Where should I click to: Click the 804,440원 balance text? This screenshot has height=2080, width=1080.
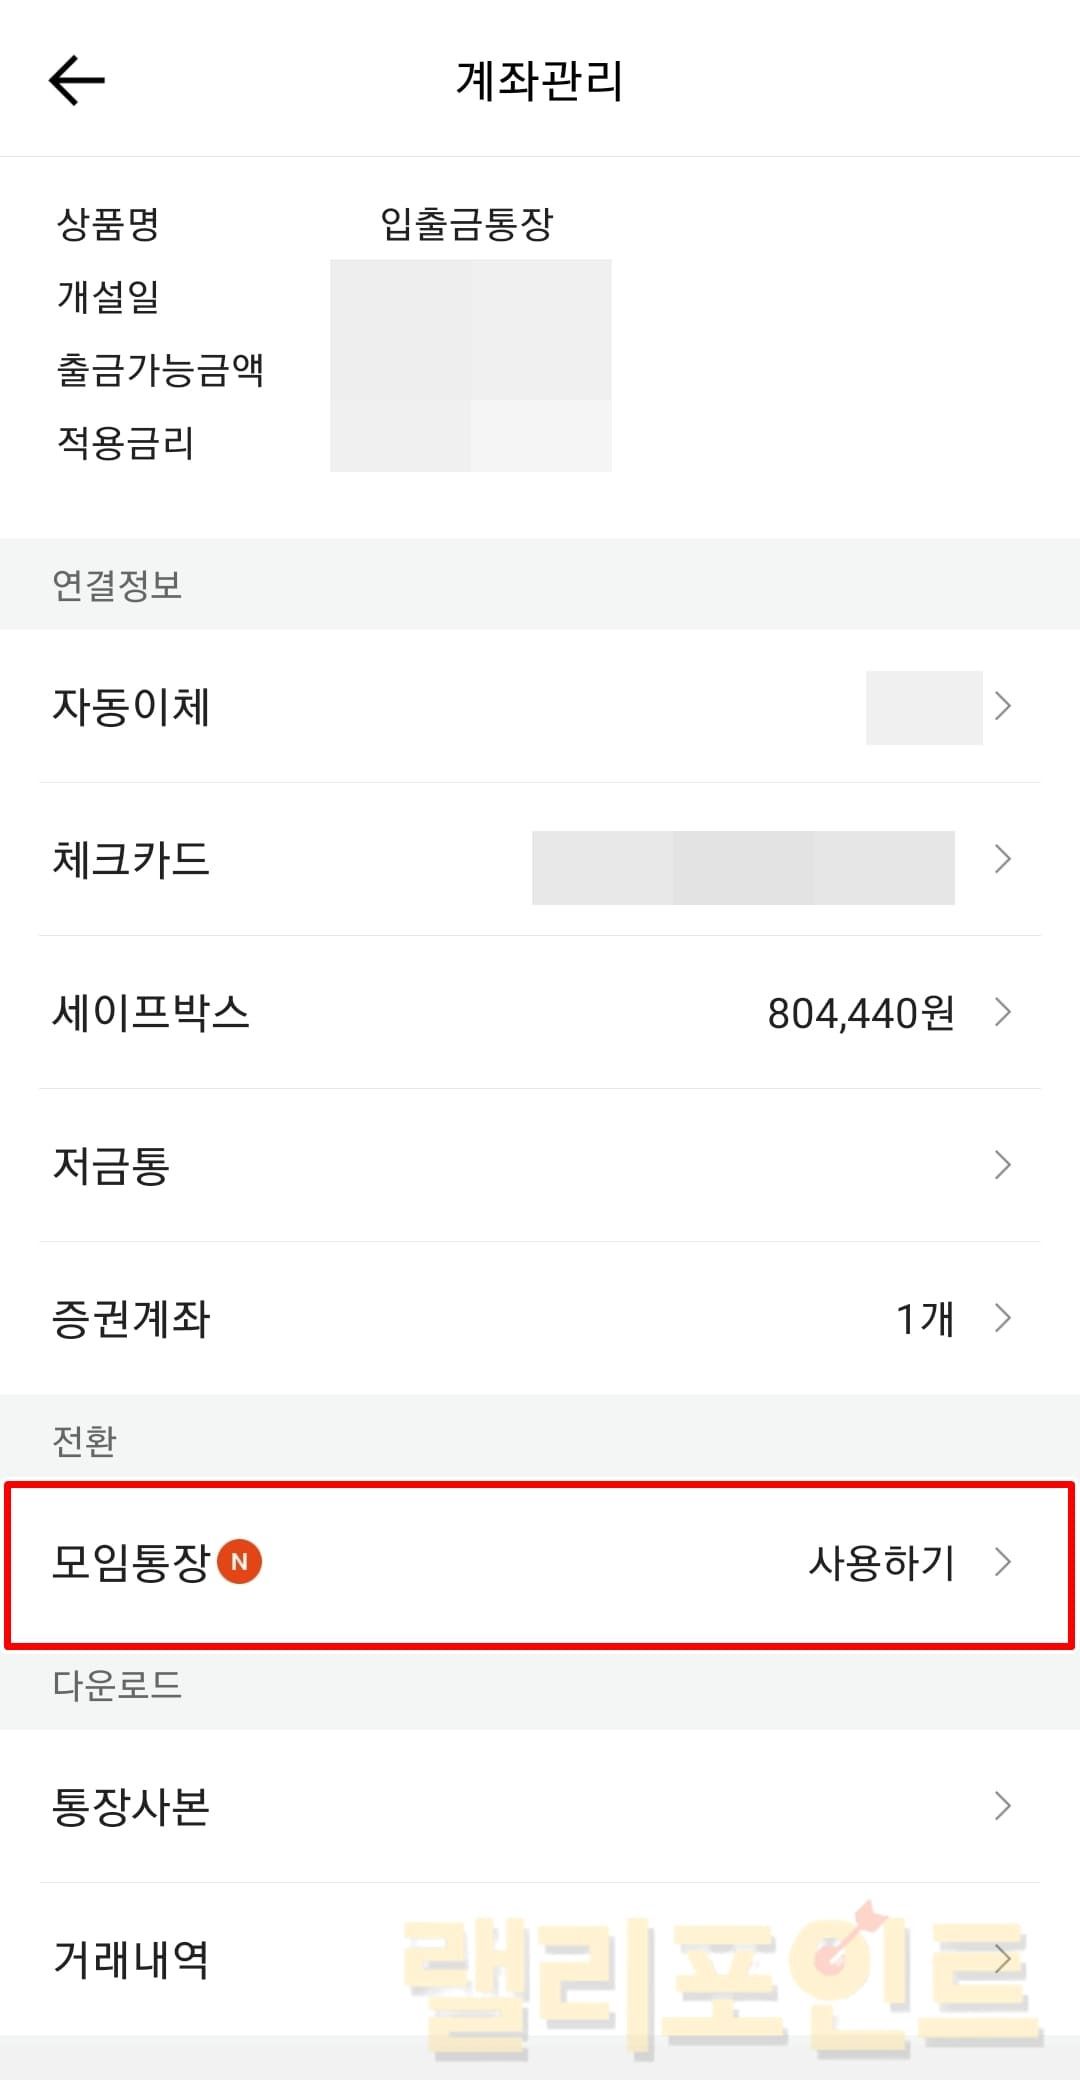pyautogui.click(x=860, y=1013)
